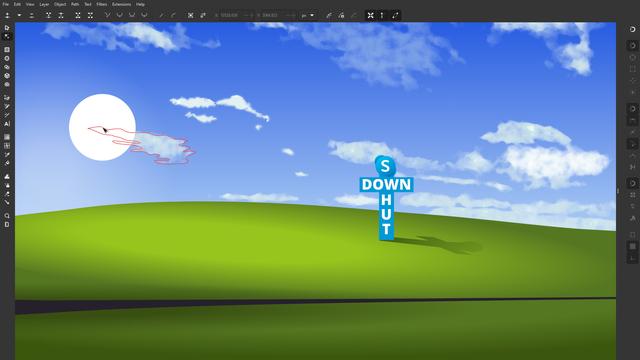
Task: Click Join selected nodes button
Action: coord(49,16)
